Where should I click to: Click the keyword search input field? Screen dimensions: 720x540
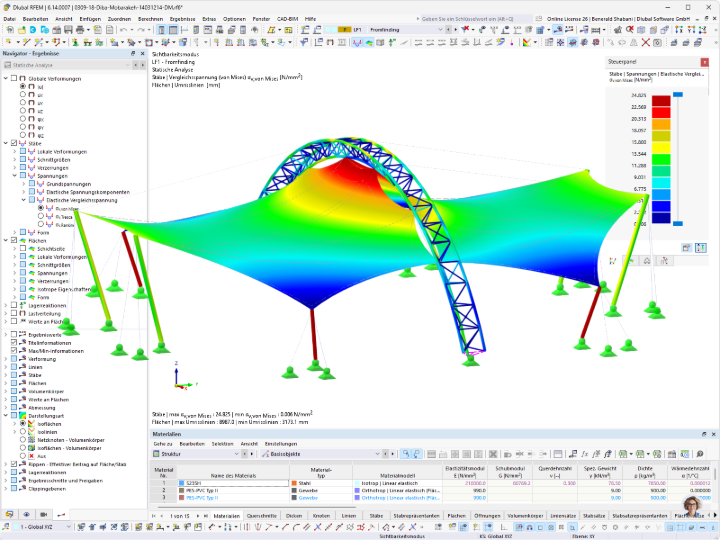pyautogui.click(x=476, y=19)
